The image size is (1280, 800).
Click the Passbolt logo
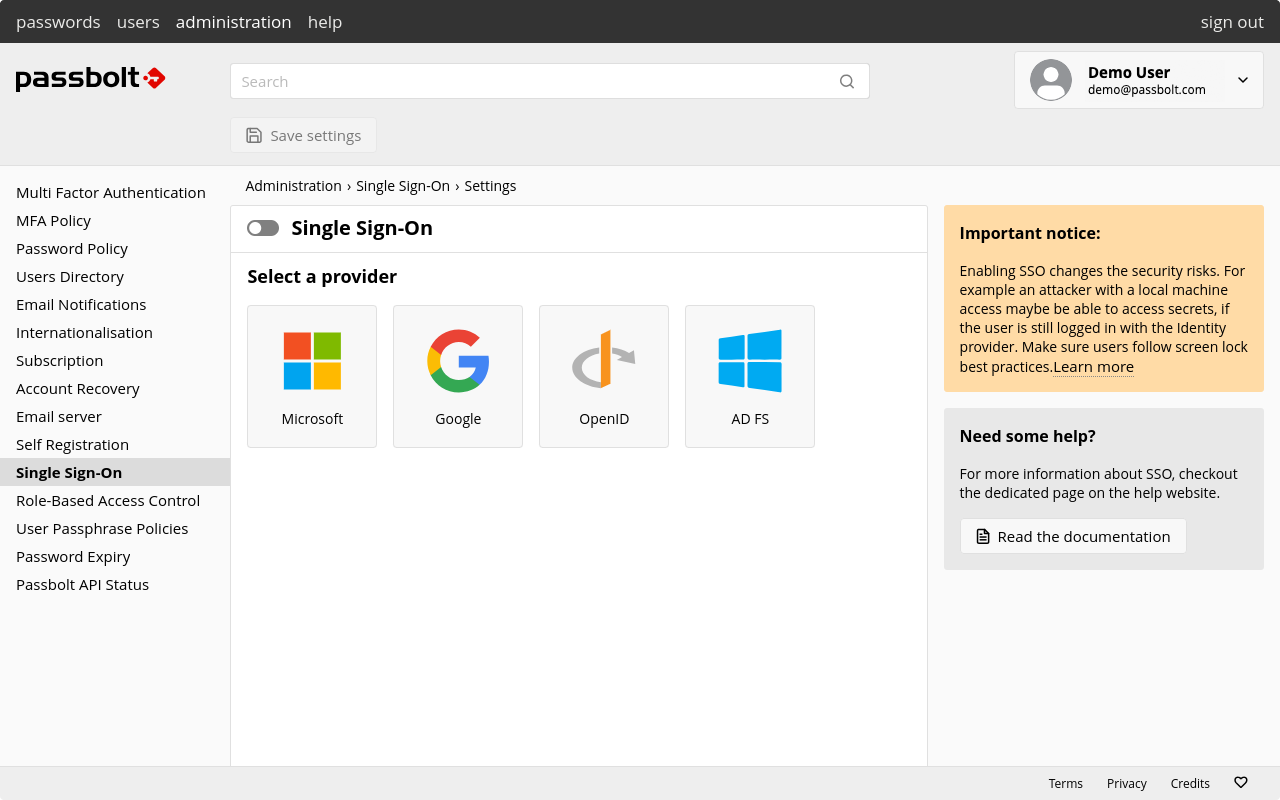coord(91,79)
